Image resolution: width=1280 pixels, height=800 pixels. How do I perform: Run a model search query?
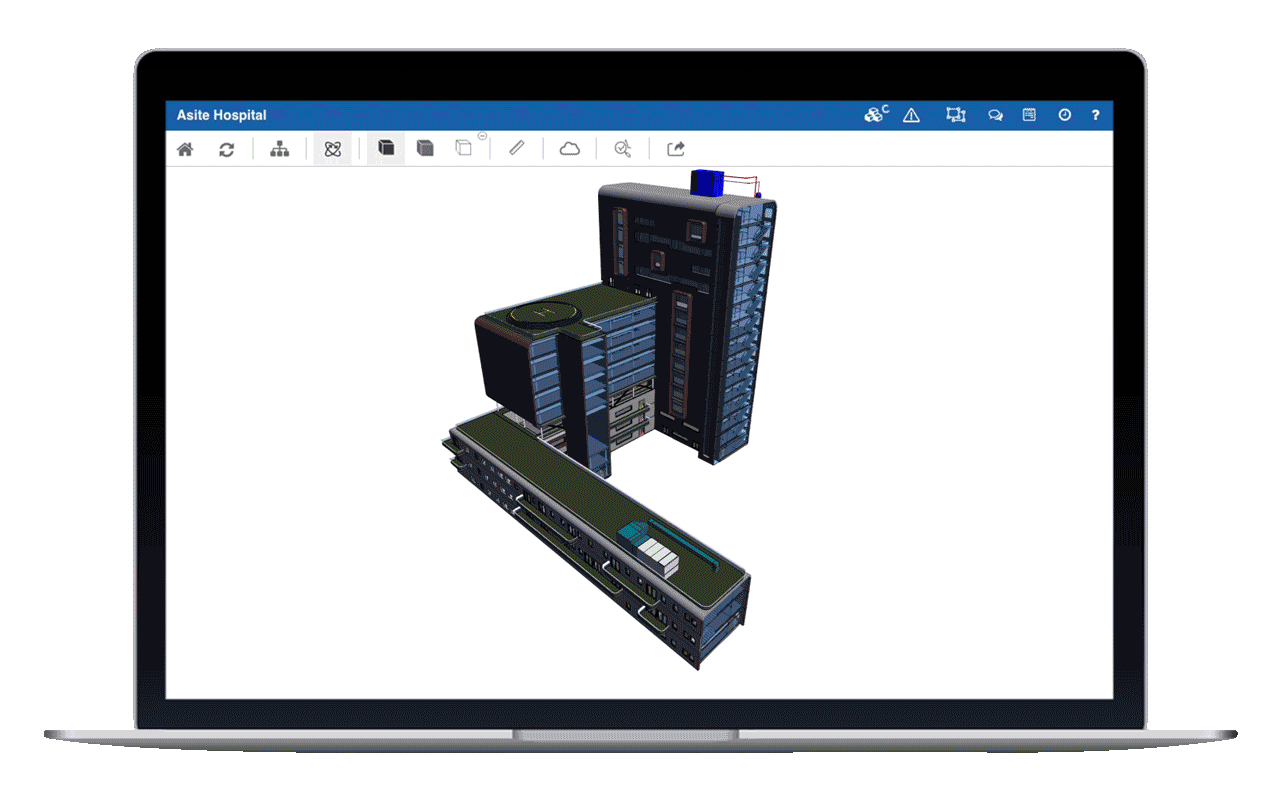click(622, 148)
